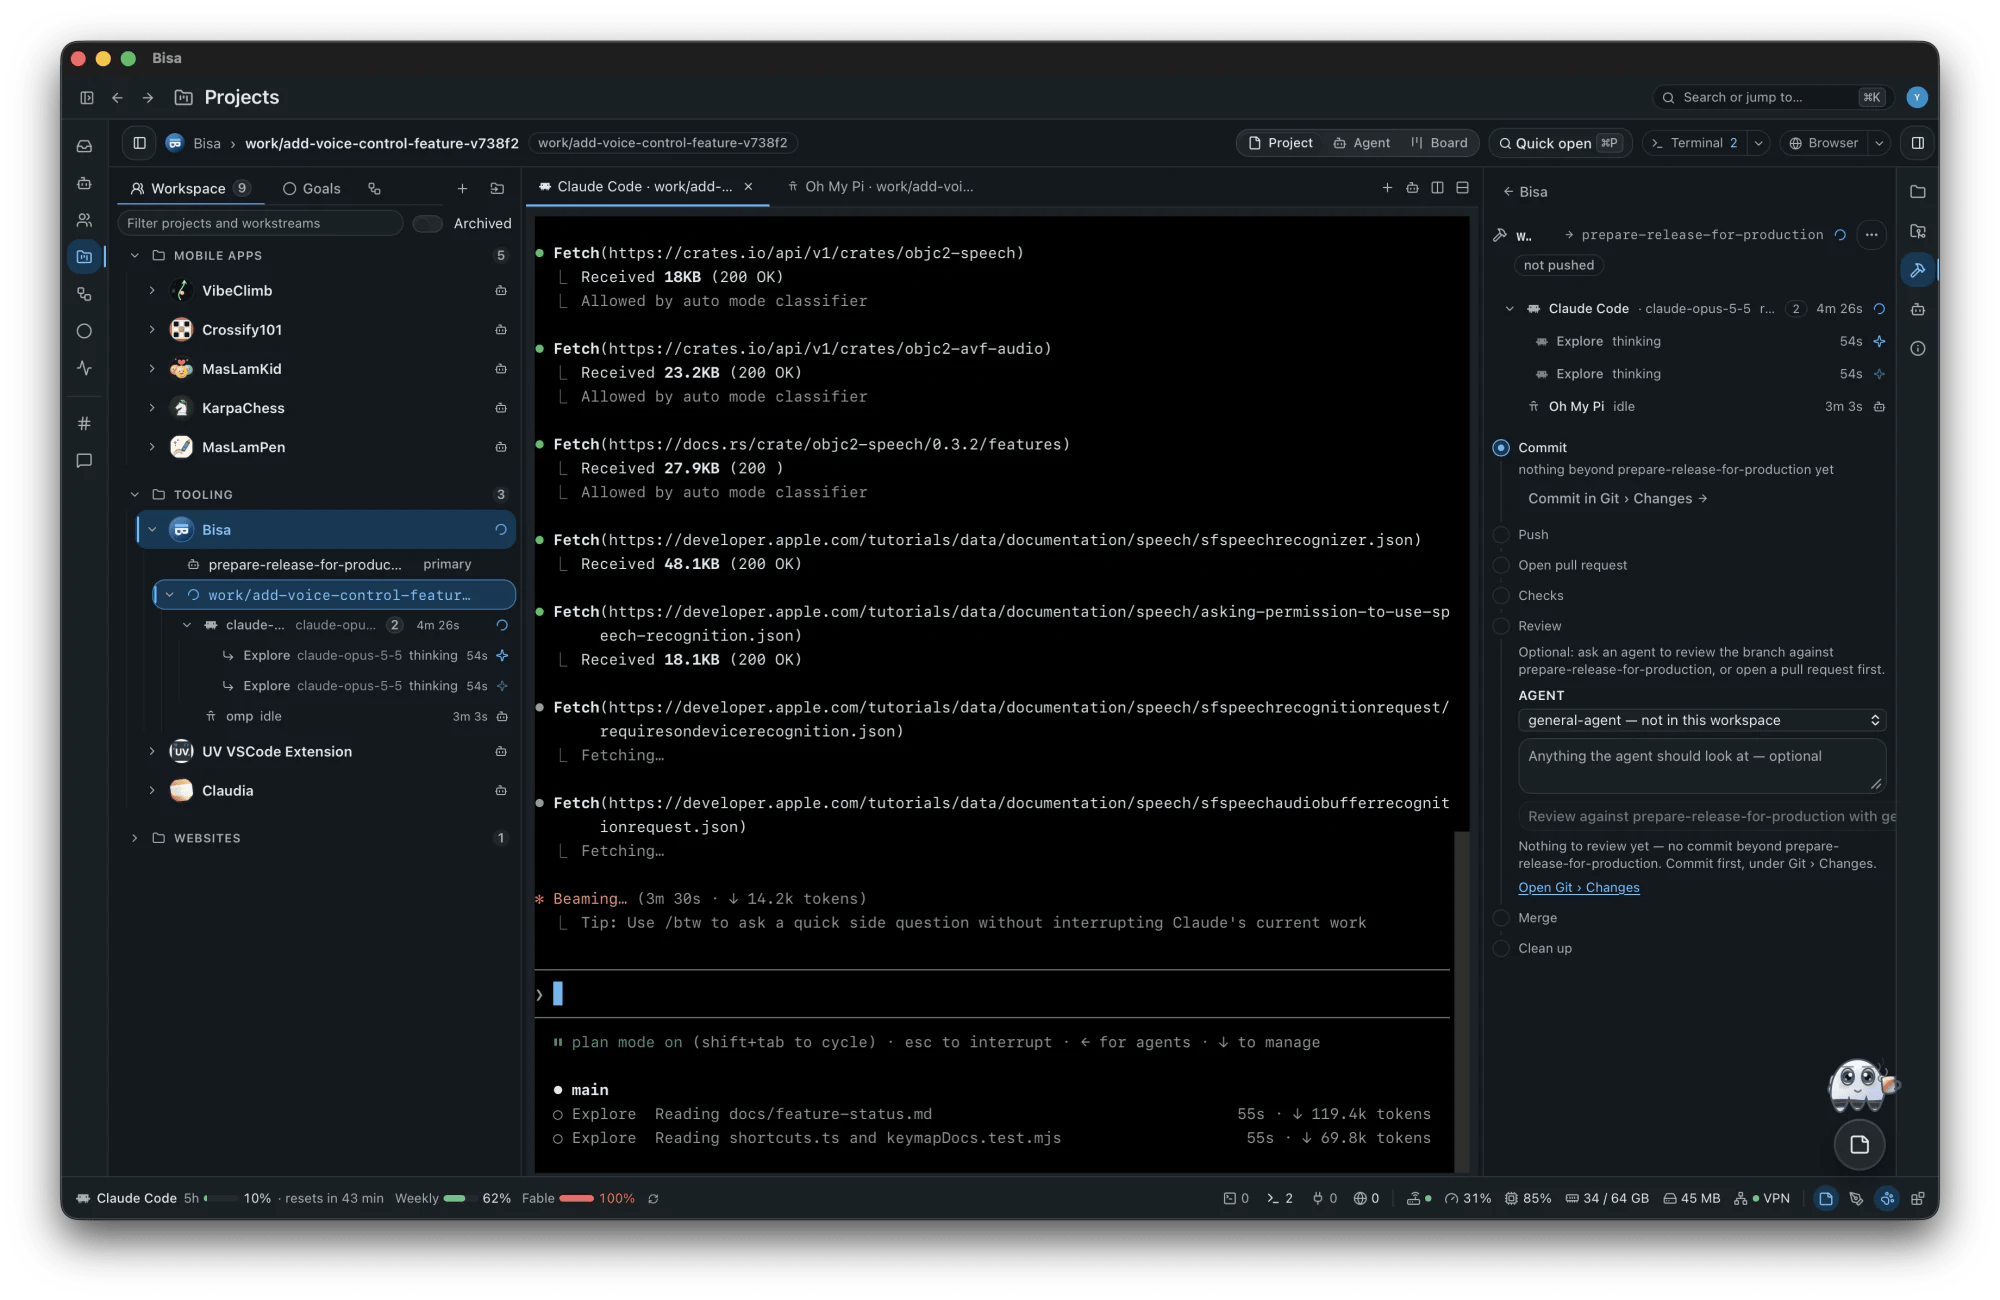Image resolution: width=2000 pixels, height=1300 pixels.
Task: Toggle the Archived switch
Action: (428, 224)
